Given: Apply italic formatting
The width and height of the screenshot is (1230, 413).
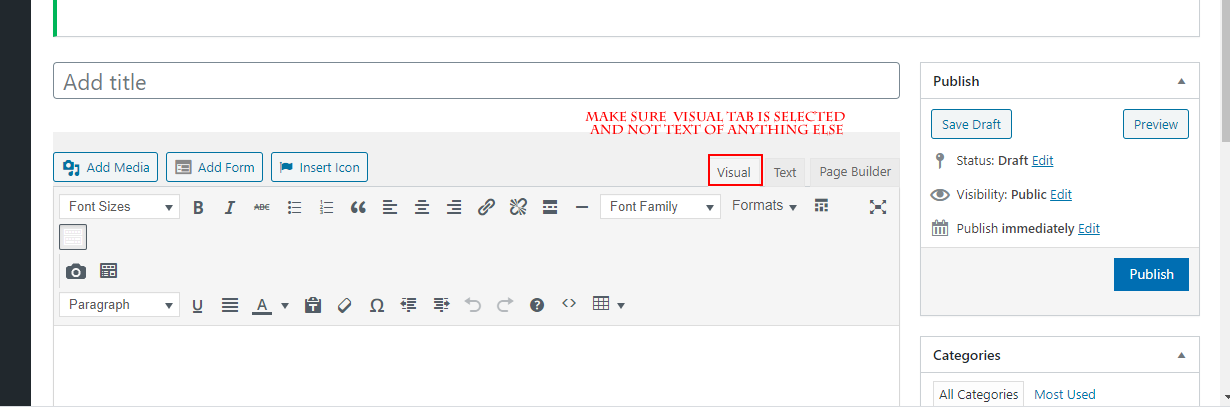Looking at the screenshot, I should pyautogui.click(x=229, y=207).
